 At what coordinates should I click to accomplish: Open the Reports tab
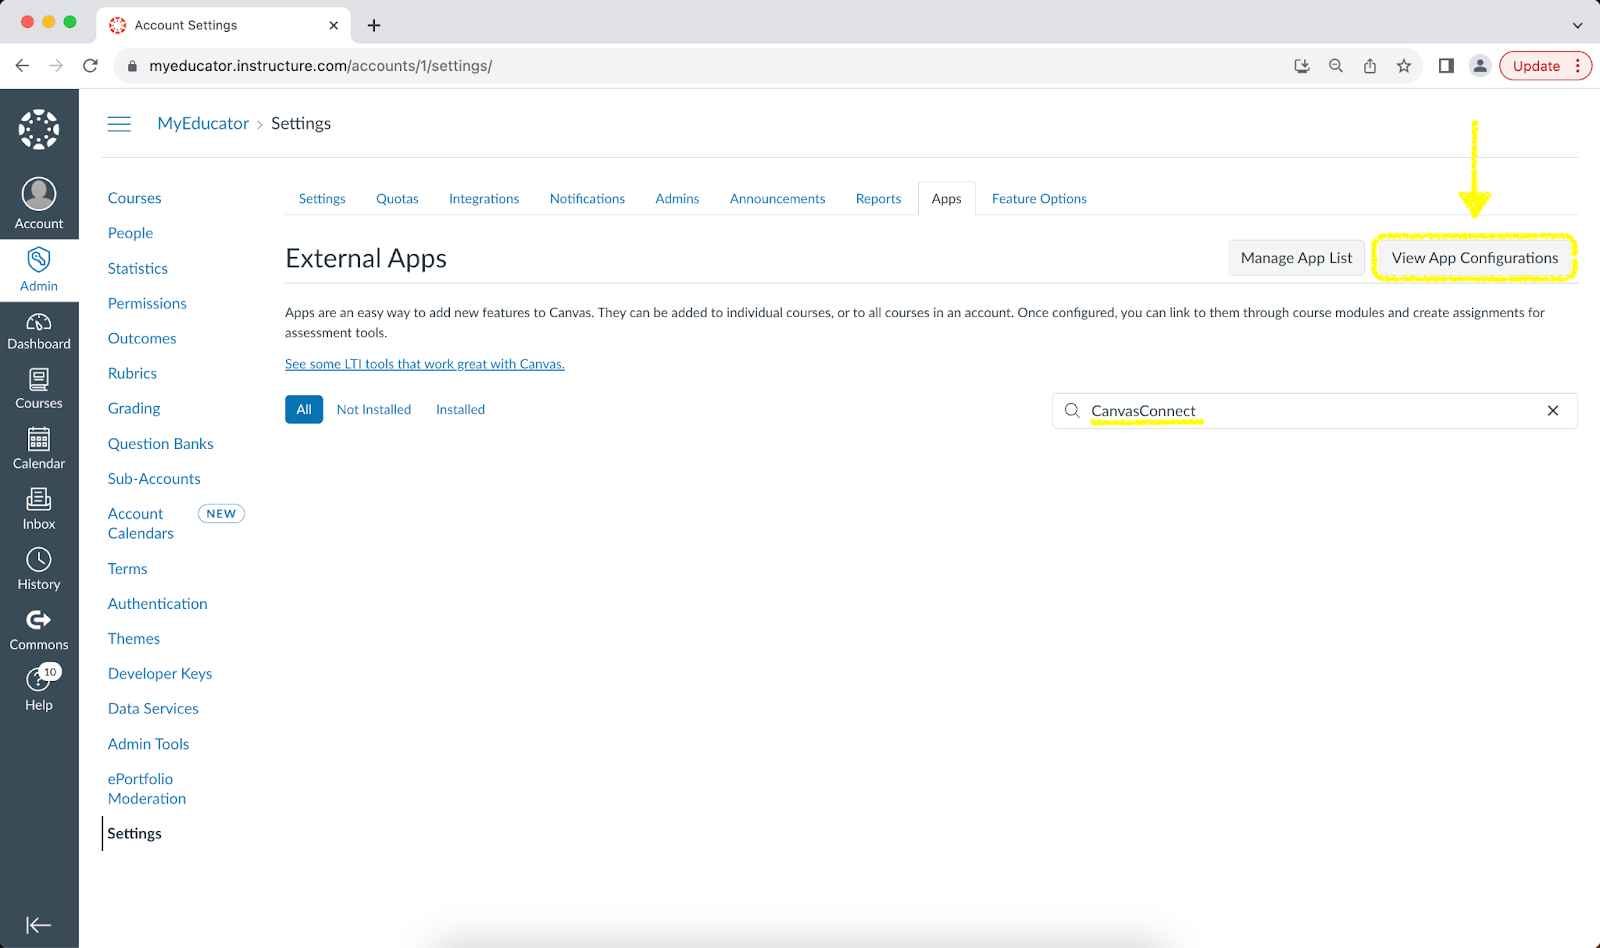[878, 199]
